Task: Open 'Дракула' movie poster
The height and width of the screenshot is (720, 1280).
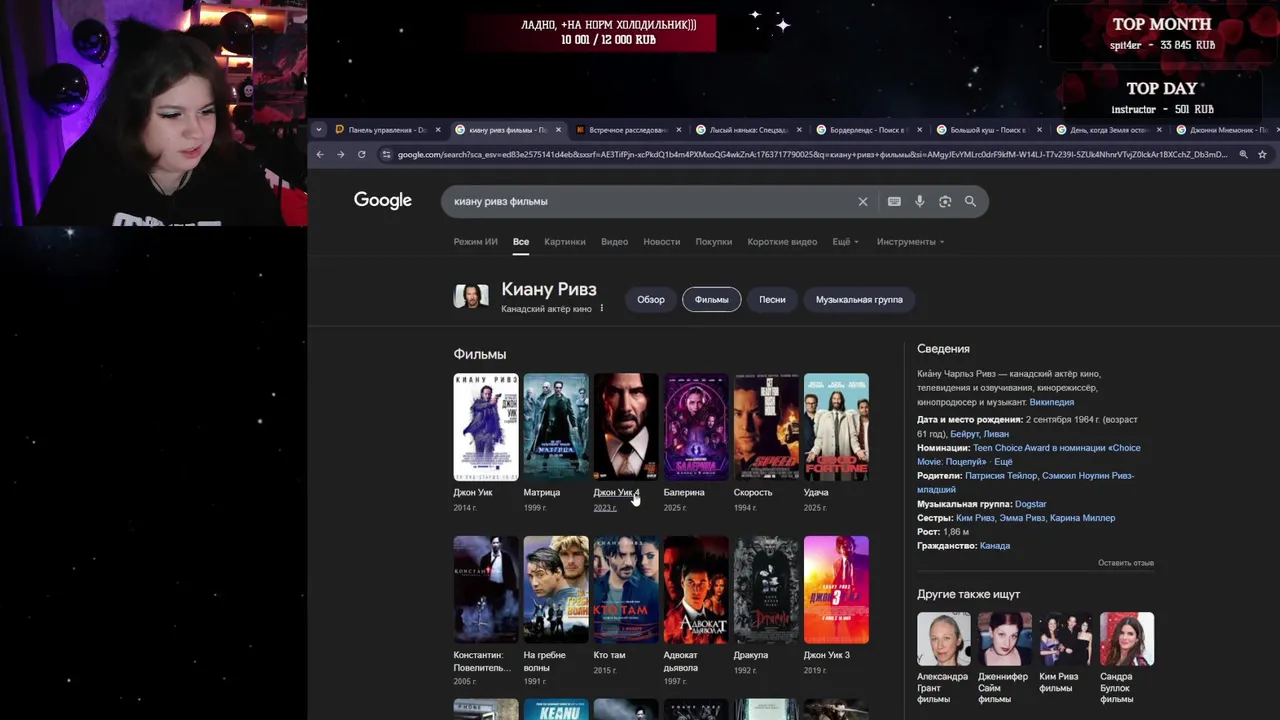Action: [766, 590]
